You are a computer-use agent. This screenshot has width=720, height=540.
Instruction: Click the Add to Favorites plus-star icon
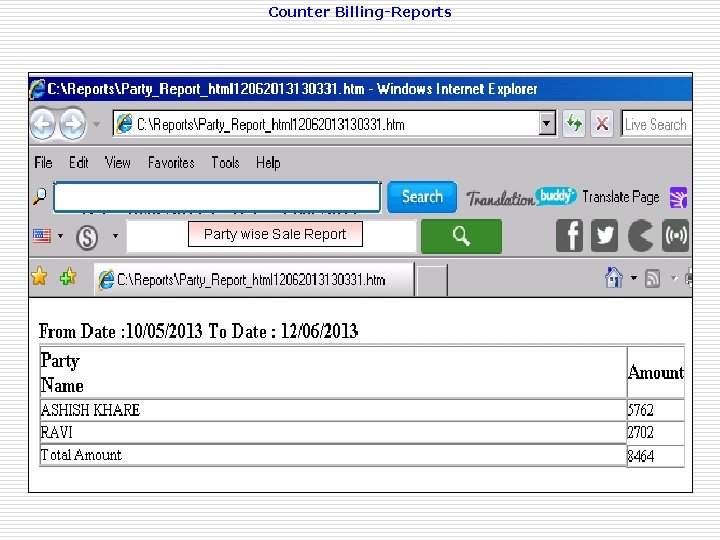click(68, 277)
